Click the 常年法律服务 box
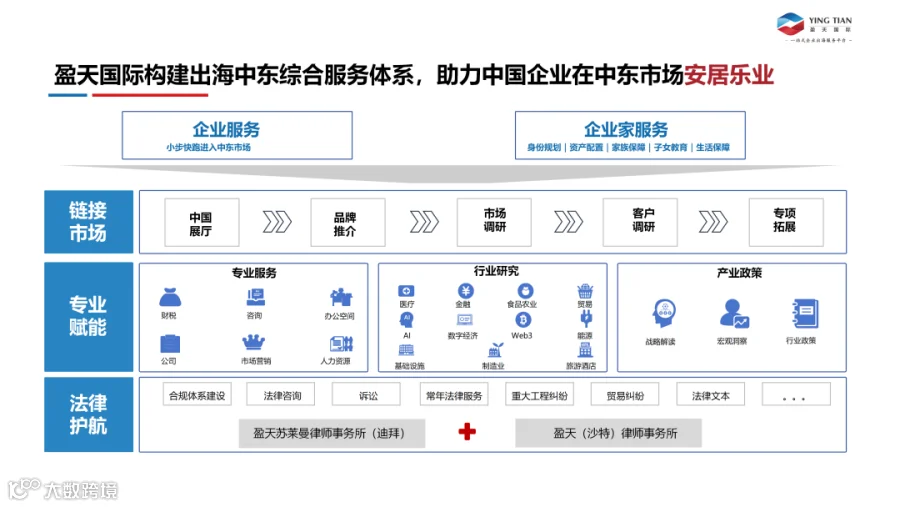 click(454, 394)
